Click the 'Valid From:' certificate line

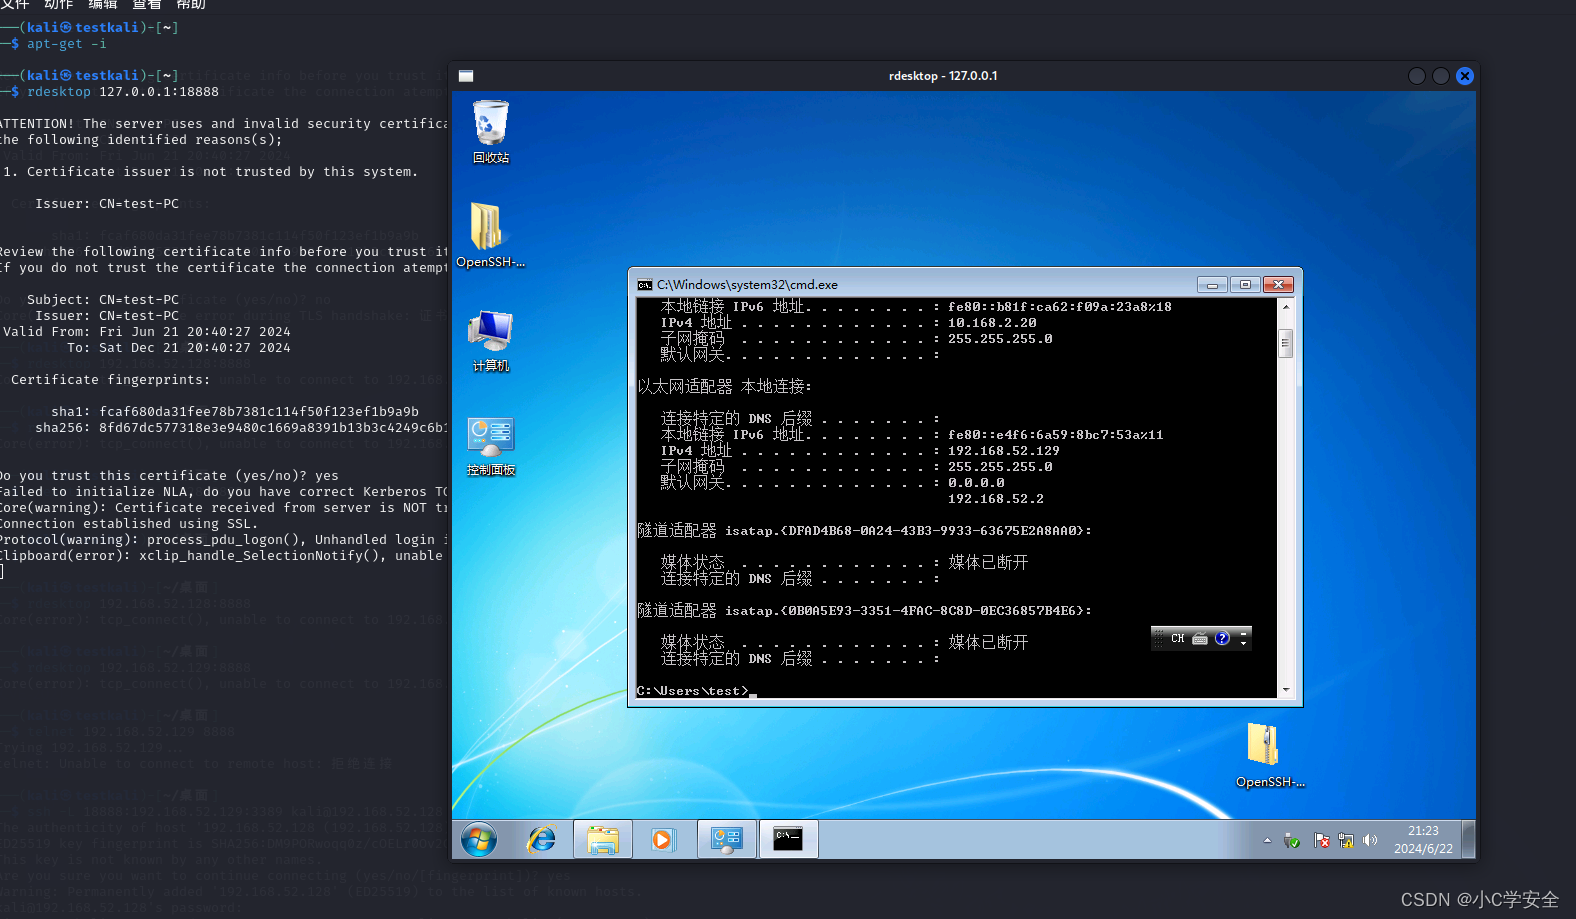[x=146, y=332]
